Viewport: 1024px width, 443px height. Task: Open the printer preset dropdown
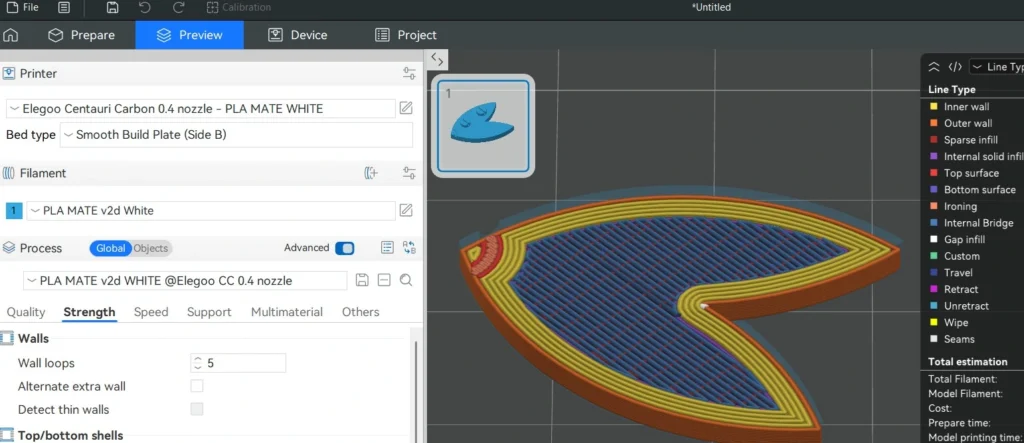point(200,109)
